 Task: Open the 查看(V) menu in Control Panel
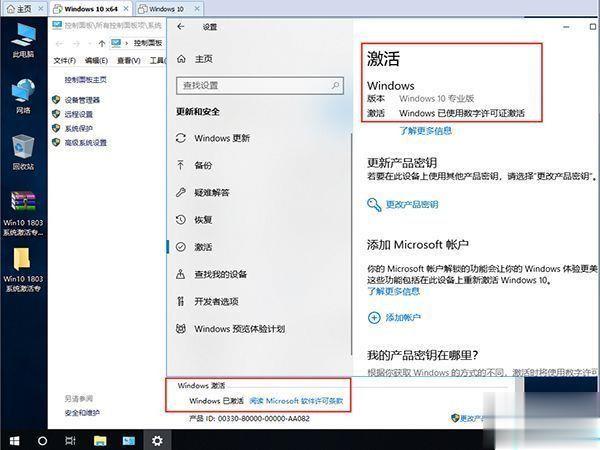(x=129, y=60)
